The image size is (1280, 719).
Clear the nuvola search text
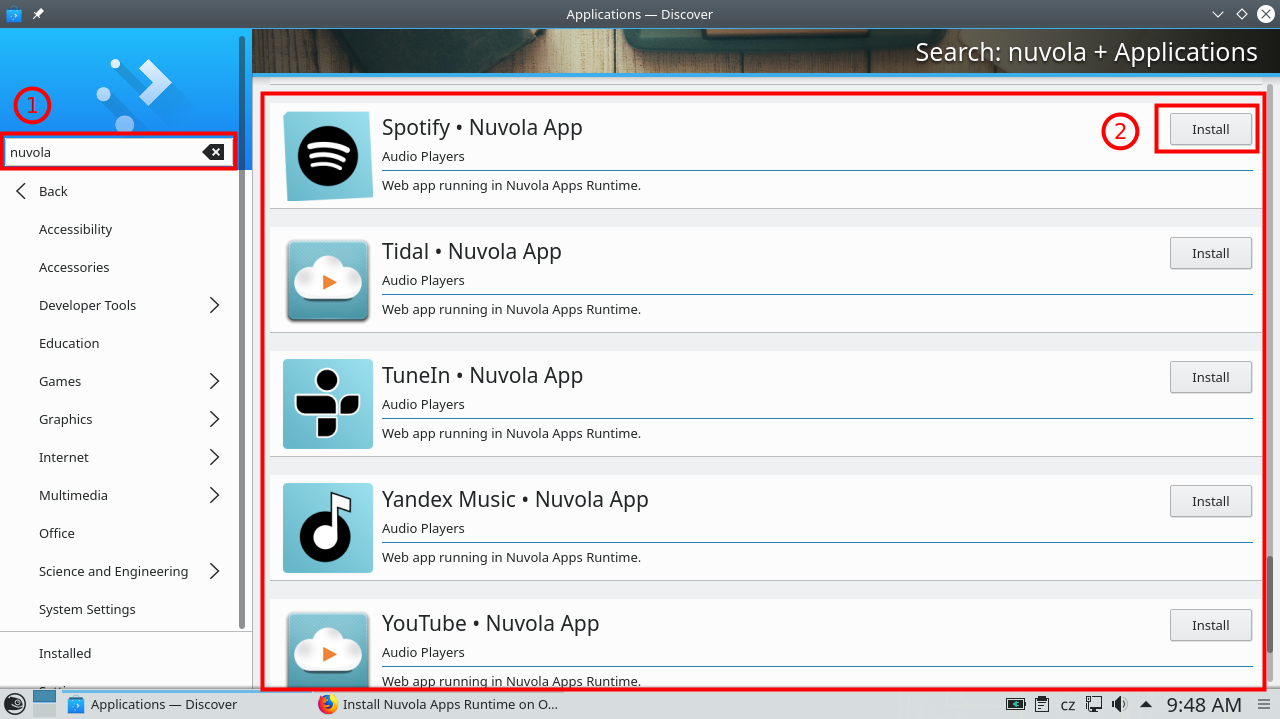213,152
